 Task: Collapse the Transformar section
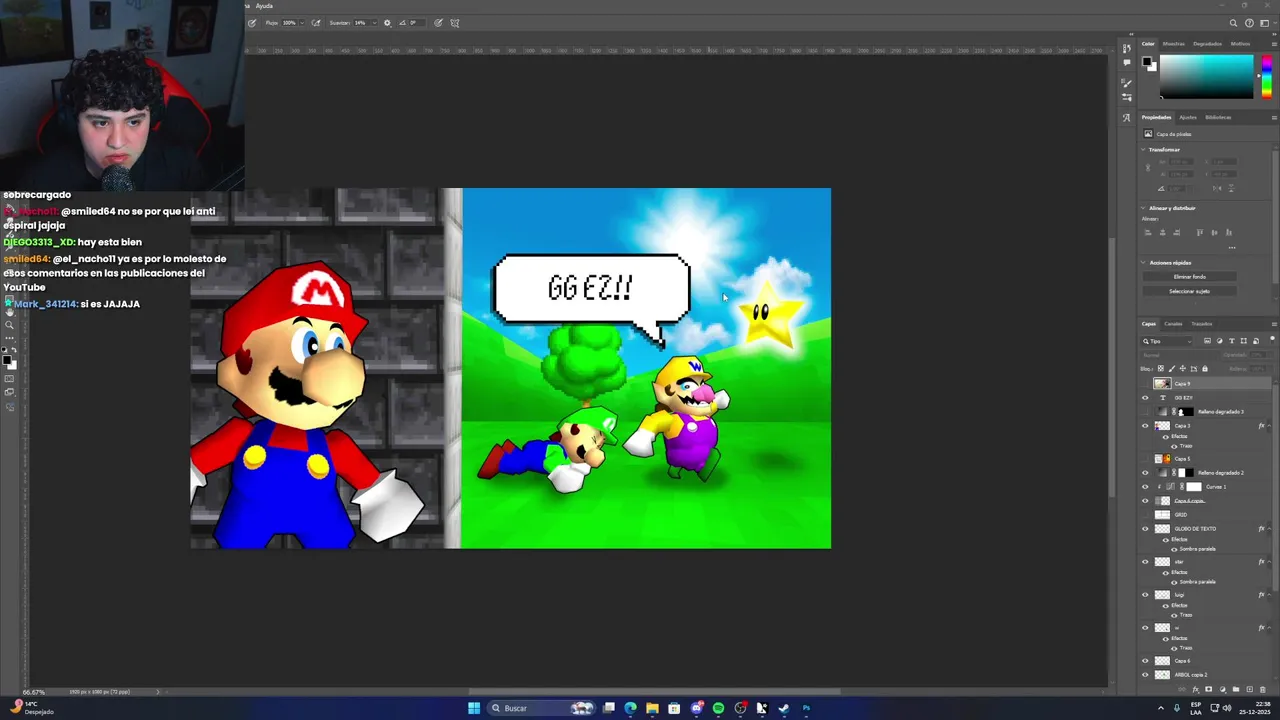1144,150
